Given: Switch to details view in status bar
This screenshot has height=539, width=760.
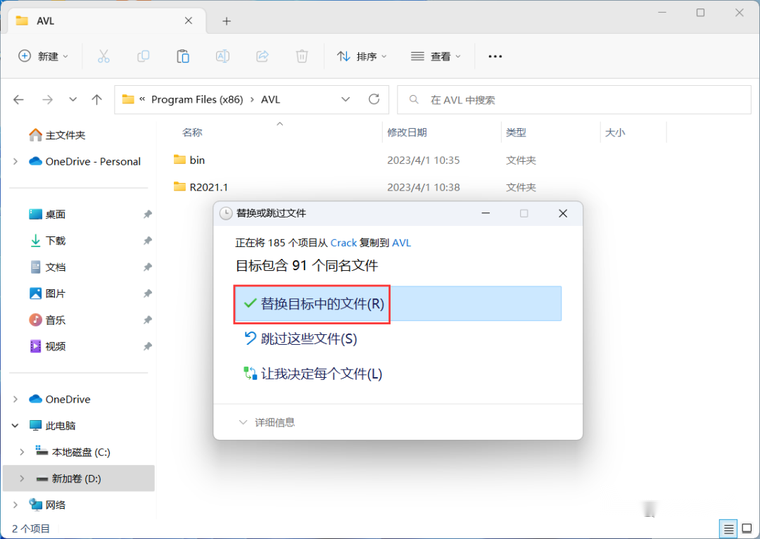Looking at the screenshot, I should pos(728,528).
